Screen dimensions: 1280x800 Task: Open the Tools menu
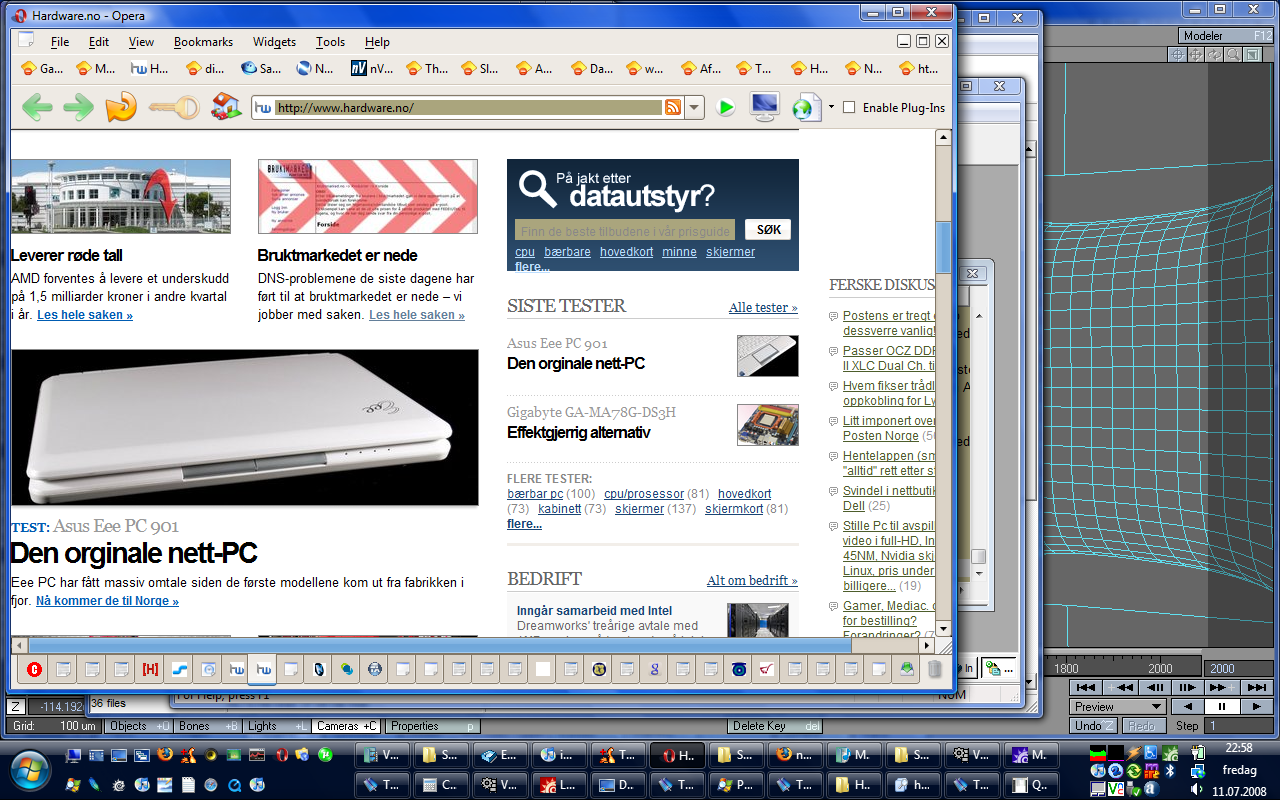(330, 42)
